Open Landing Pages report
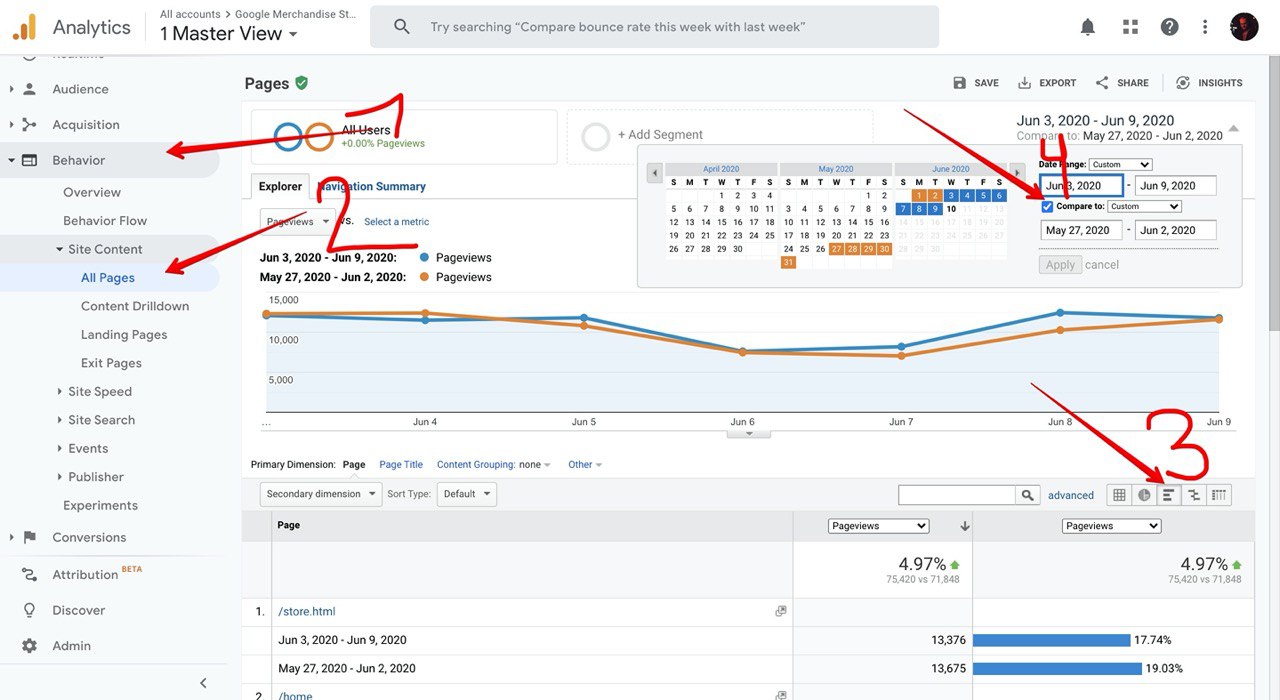The image size is (1280, 700). click(x=124, y=335)
